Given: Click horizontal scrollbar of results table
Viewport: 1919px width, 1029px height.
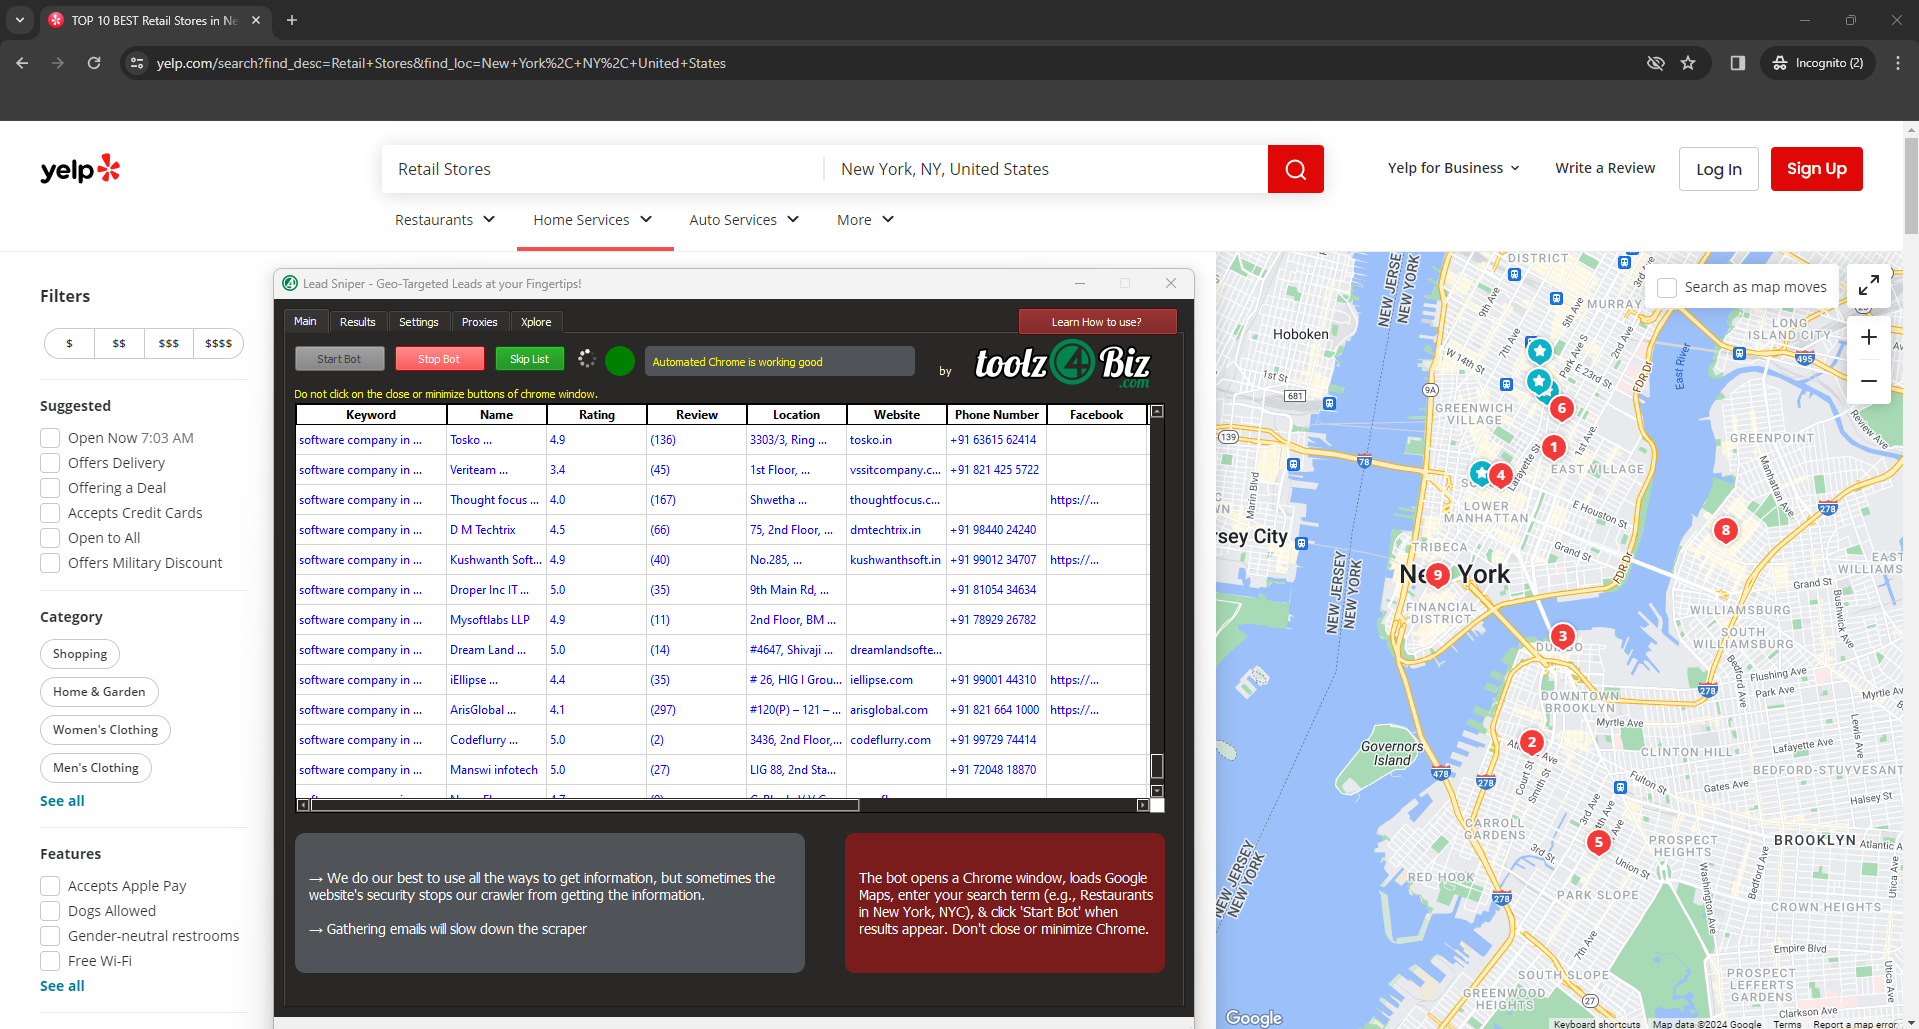Looking at the screenshot, I should coord(585,805).
